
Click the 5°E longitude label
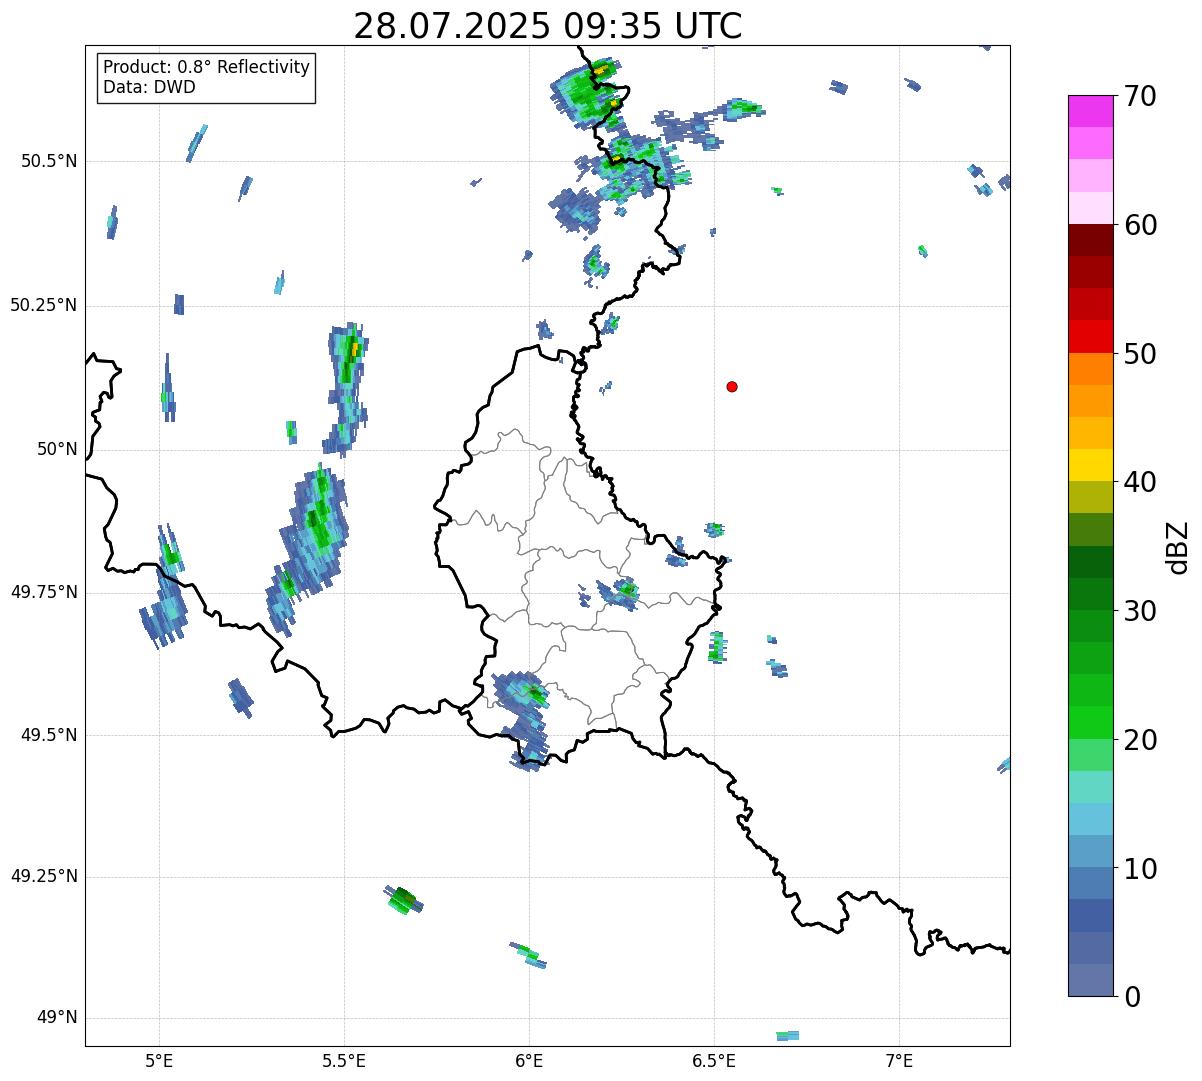pyautogui.click(x=159, y=1060)
